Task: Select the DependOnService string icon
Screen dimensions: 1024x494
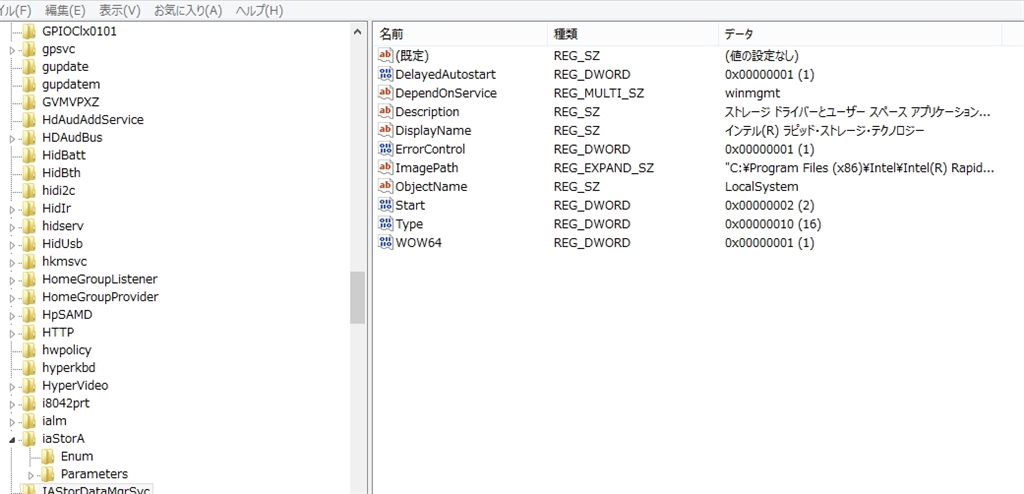Action: click(x=385, y=93)
